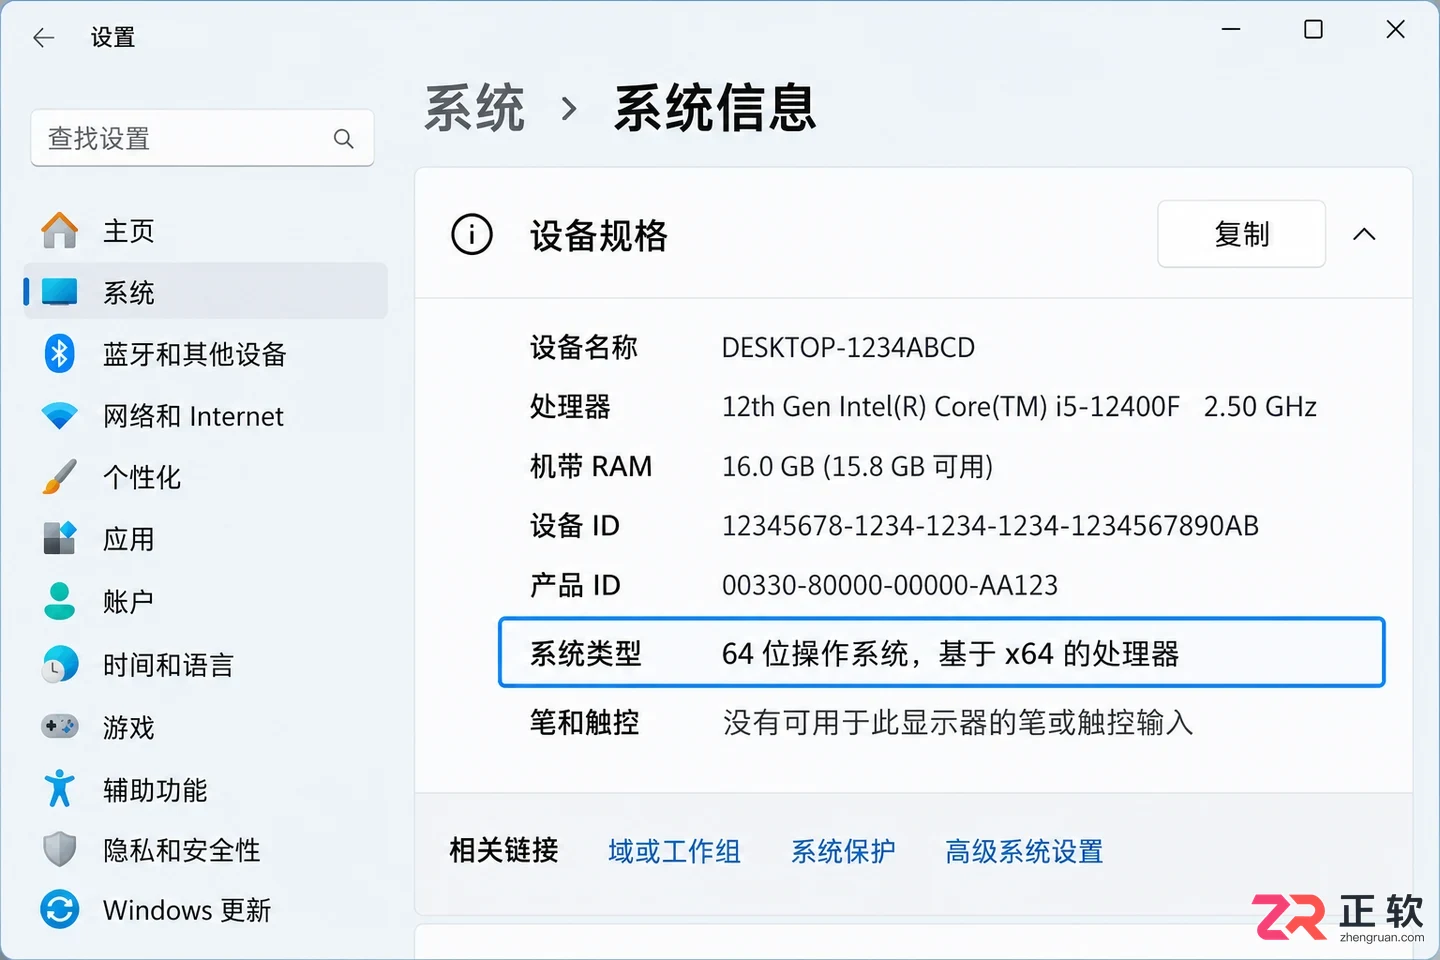Click the 系统 monitor icon in sidebar
Image resolution: width=1440 pixels, height=960 pixels.
pyautogui.click(x=60, y=292)
